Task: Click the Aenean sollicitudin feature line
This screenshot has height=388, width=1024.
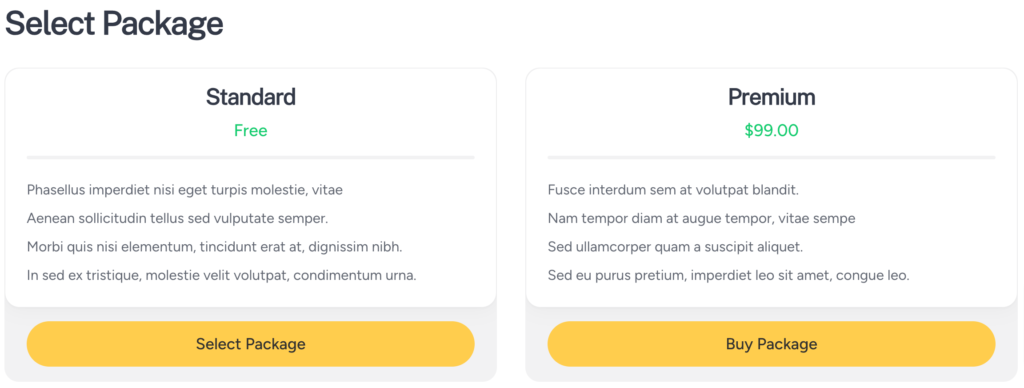Action: [x=178, y=218]
